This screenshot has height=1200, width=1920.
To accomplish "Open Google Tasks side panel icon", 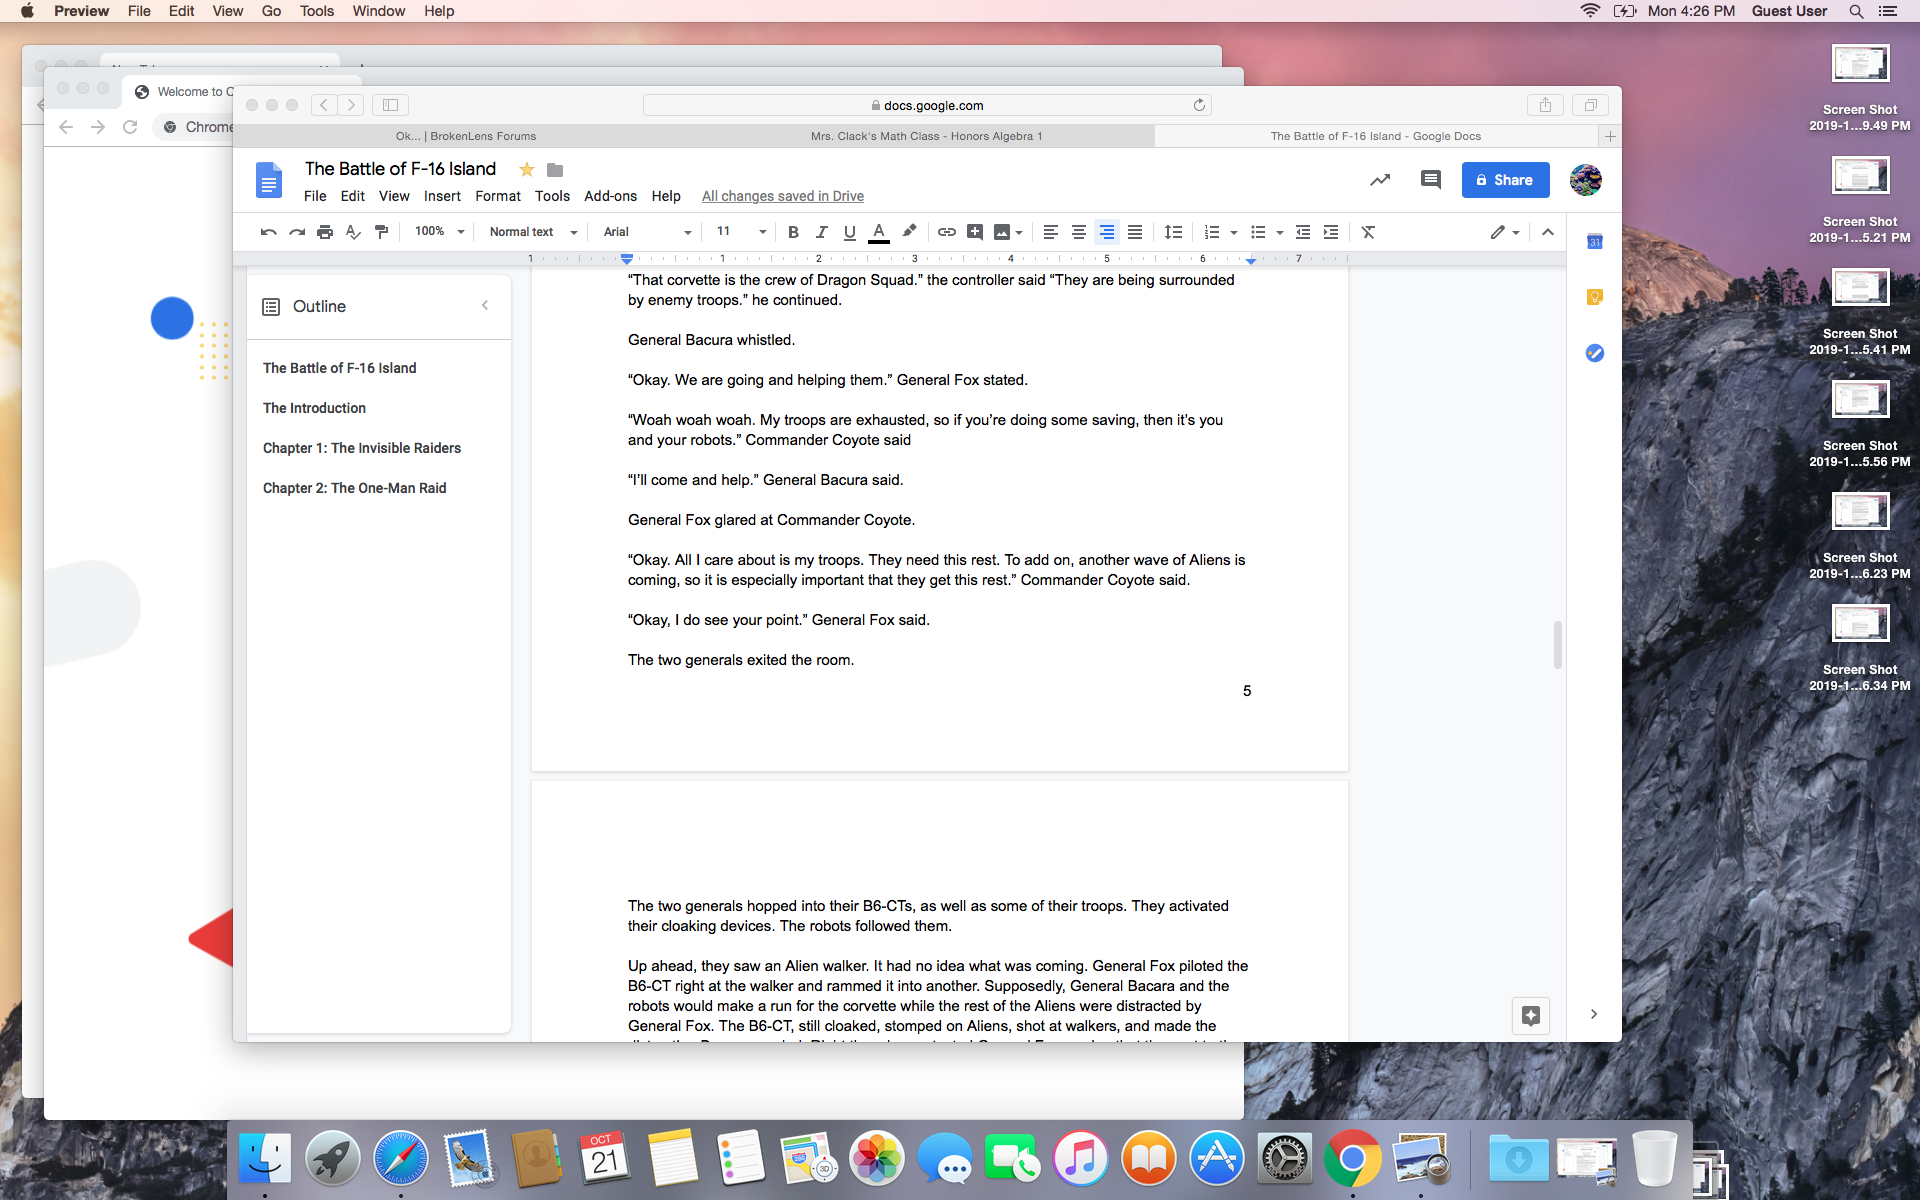I will [x=1594, y=353].
